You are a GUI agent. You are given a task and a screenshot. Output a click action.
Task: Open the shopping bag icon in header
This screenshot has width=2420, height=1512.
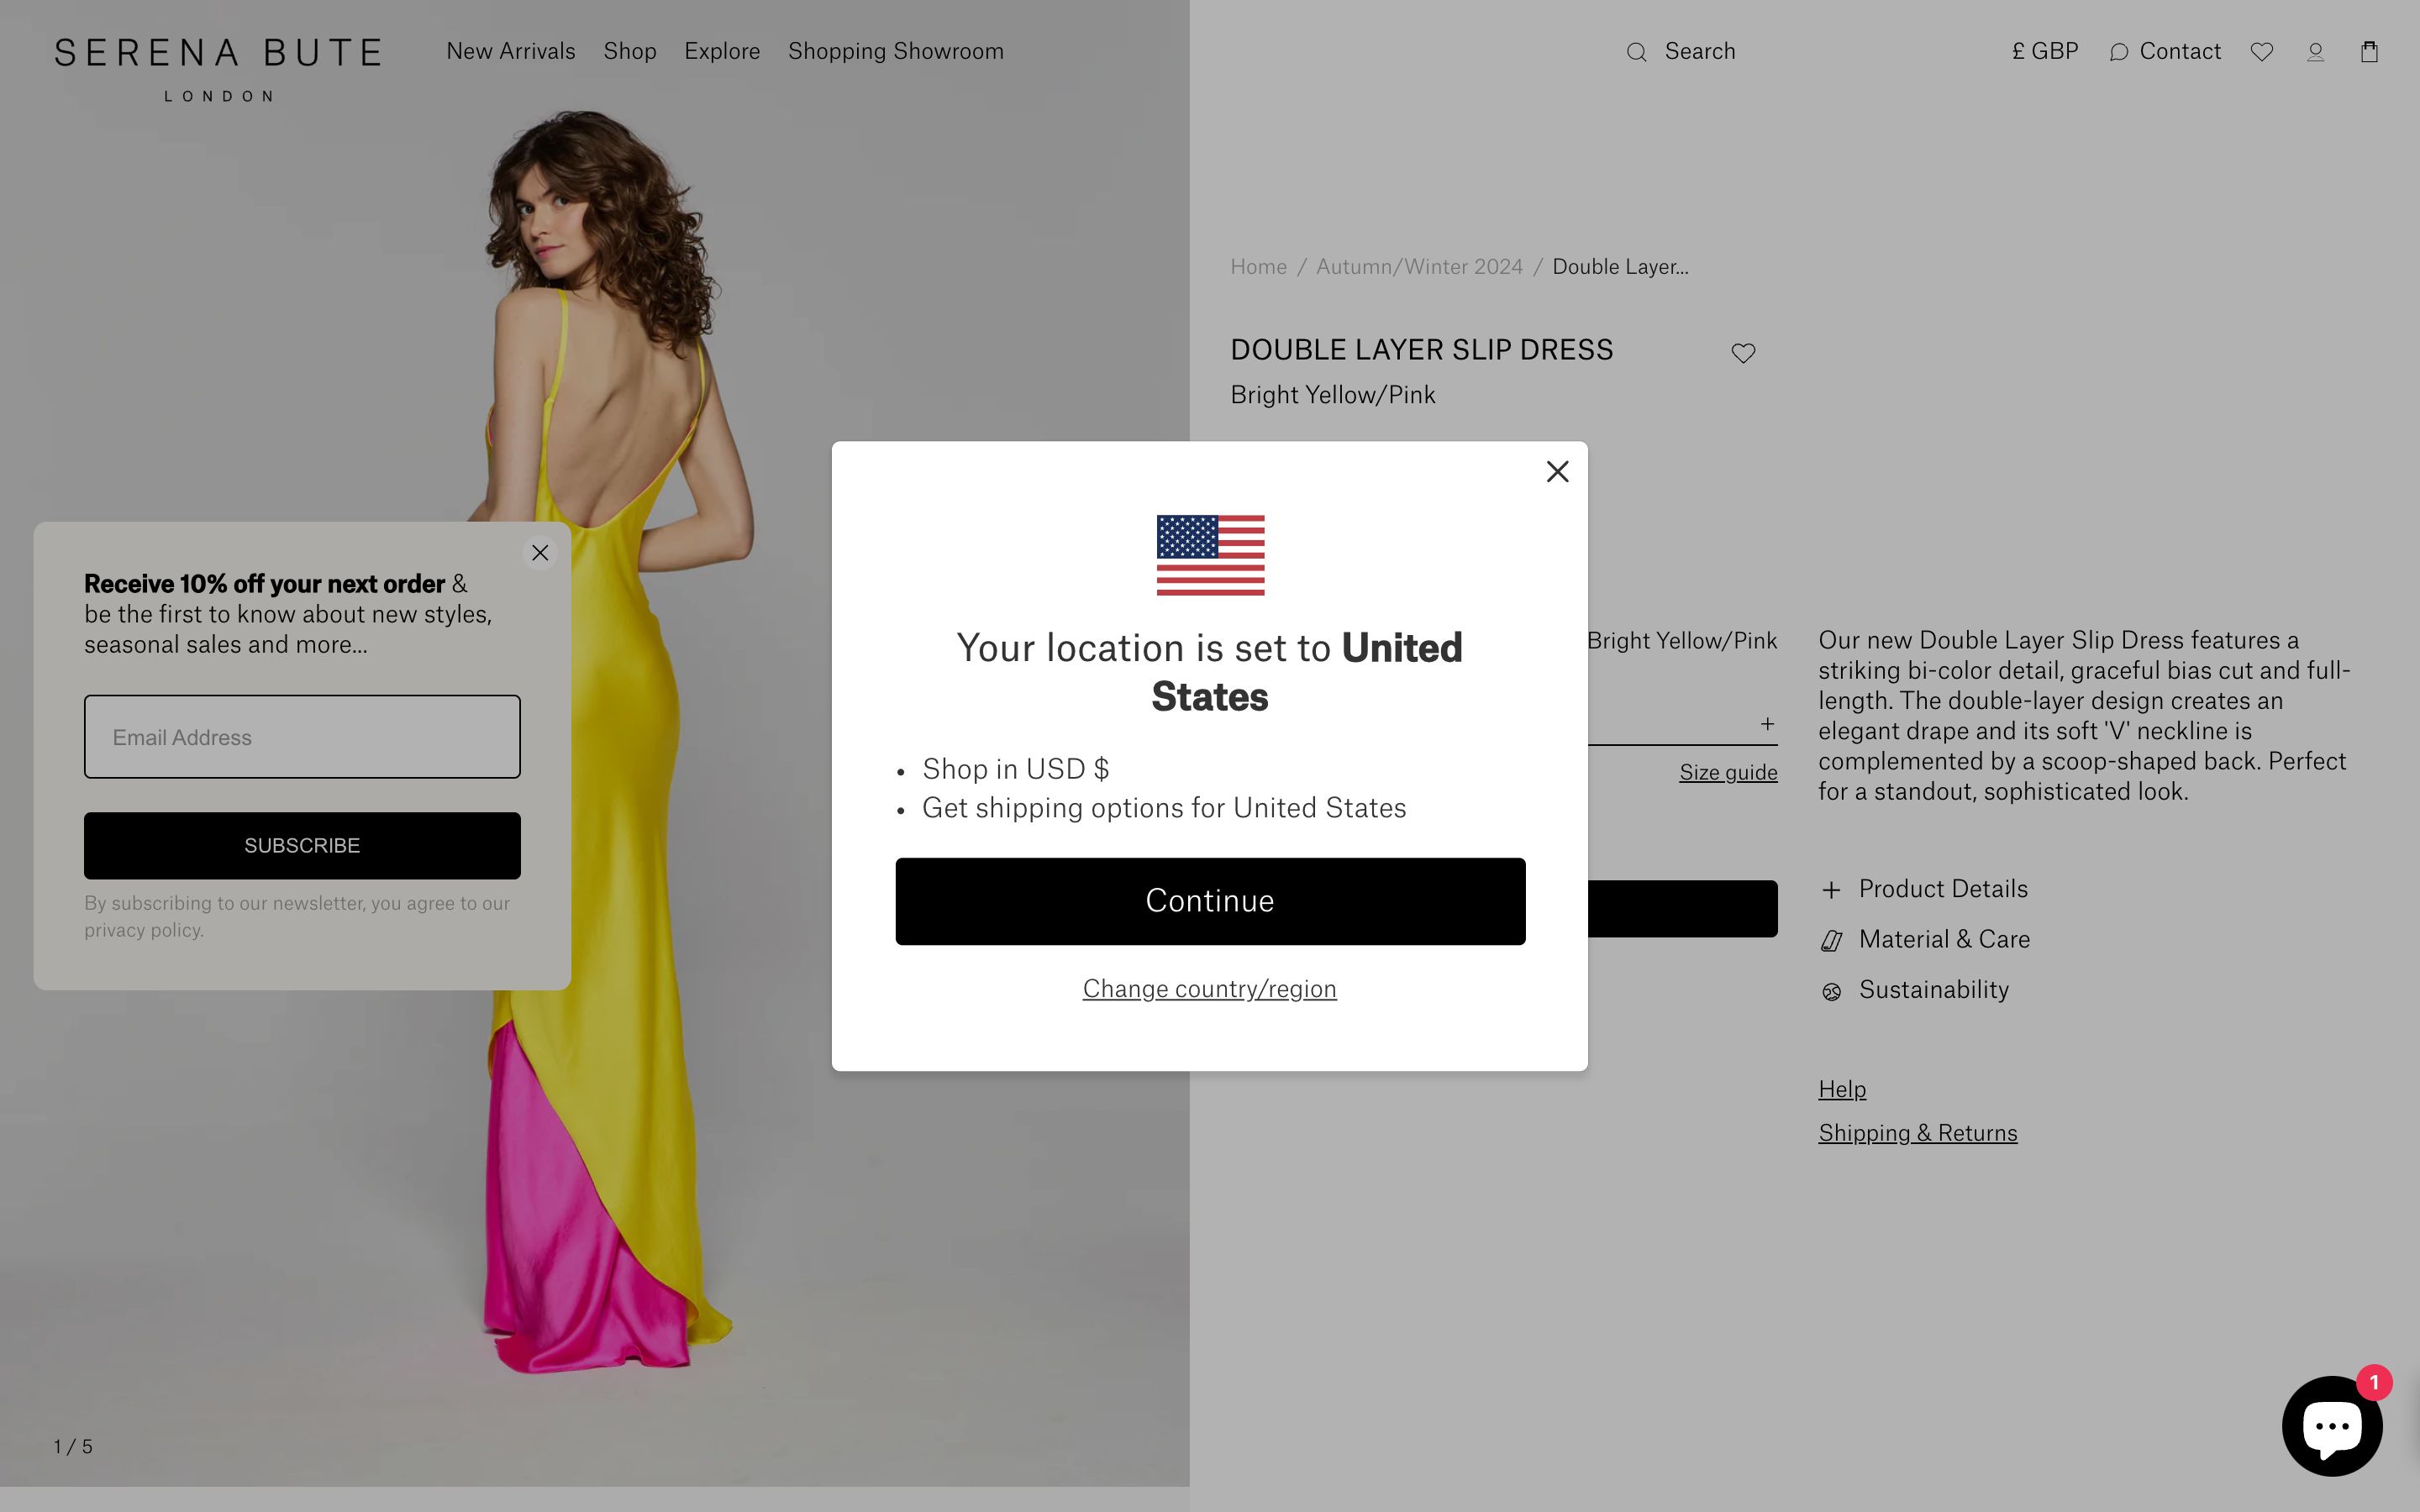click(2369, 52)
